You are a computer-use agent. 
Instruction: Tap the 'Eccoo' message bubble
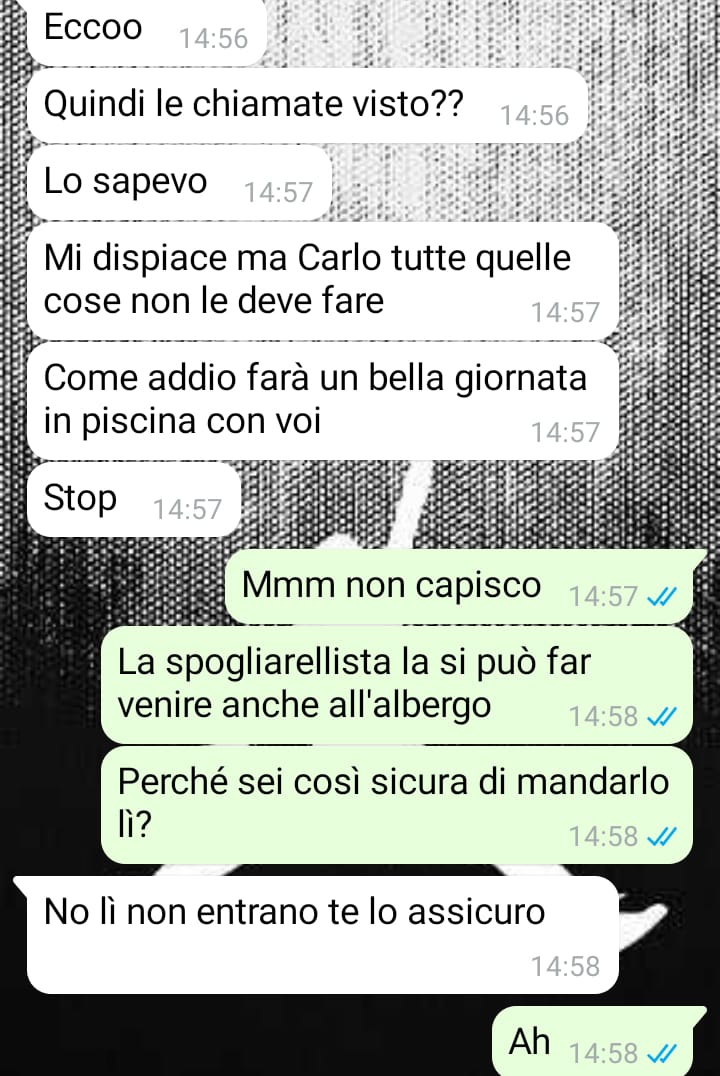146,32
